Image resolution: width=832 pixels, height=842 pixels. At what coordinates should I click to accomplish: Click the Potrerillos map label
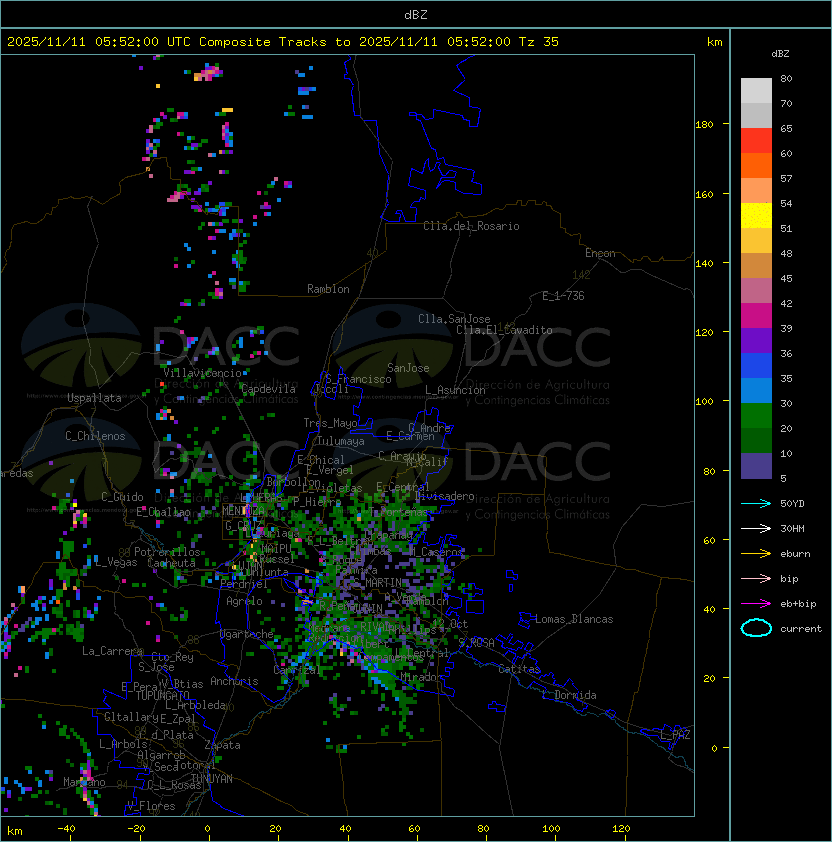(167, 552)
